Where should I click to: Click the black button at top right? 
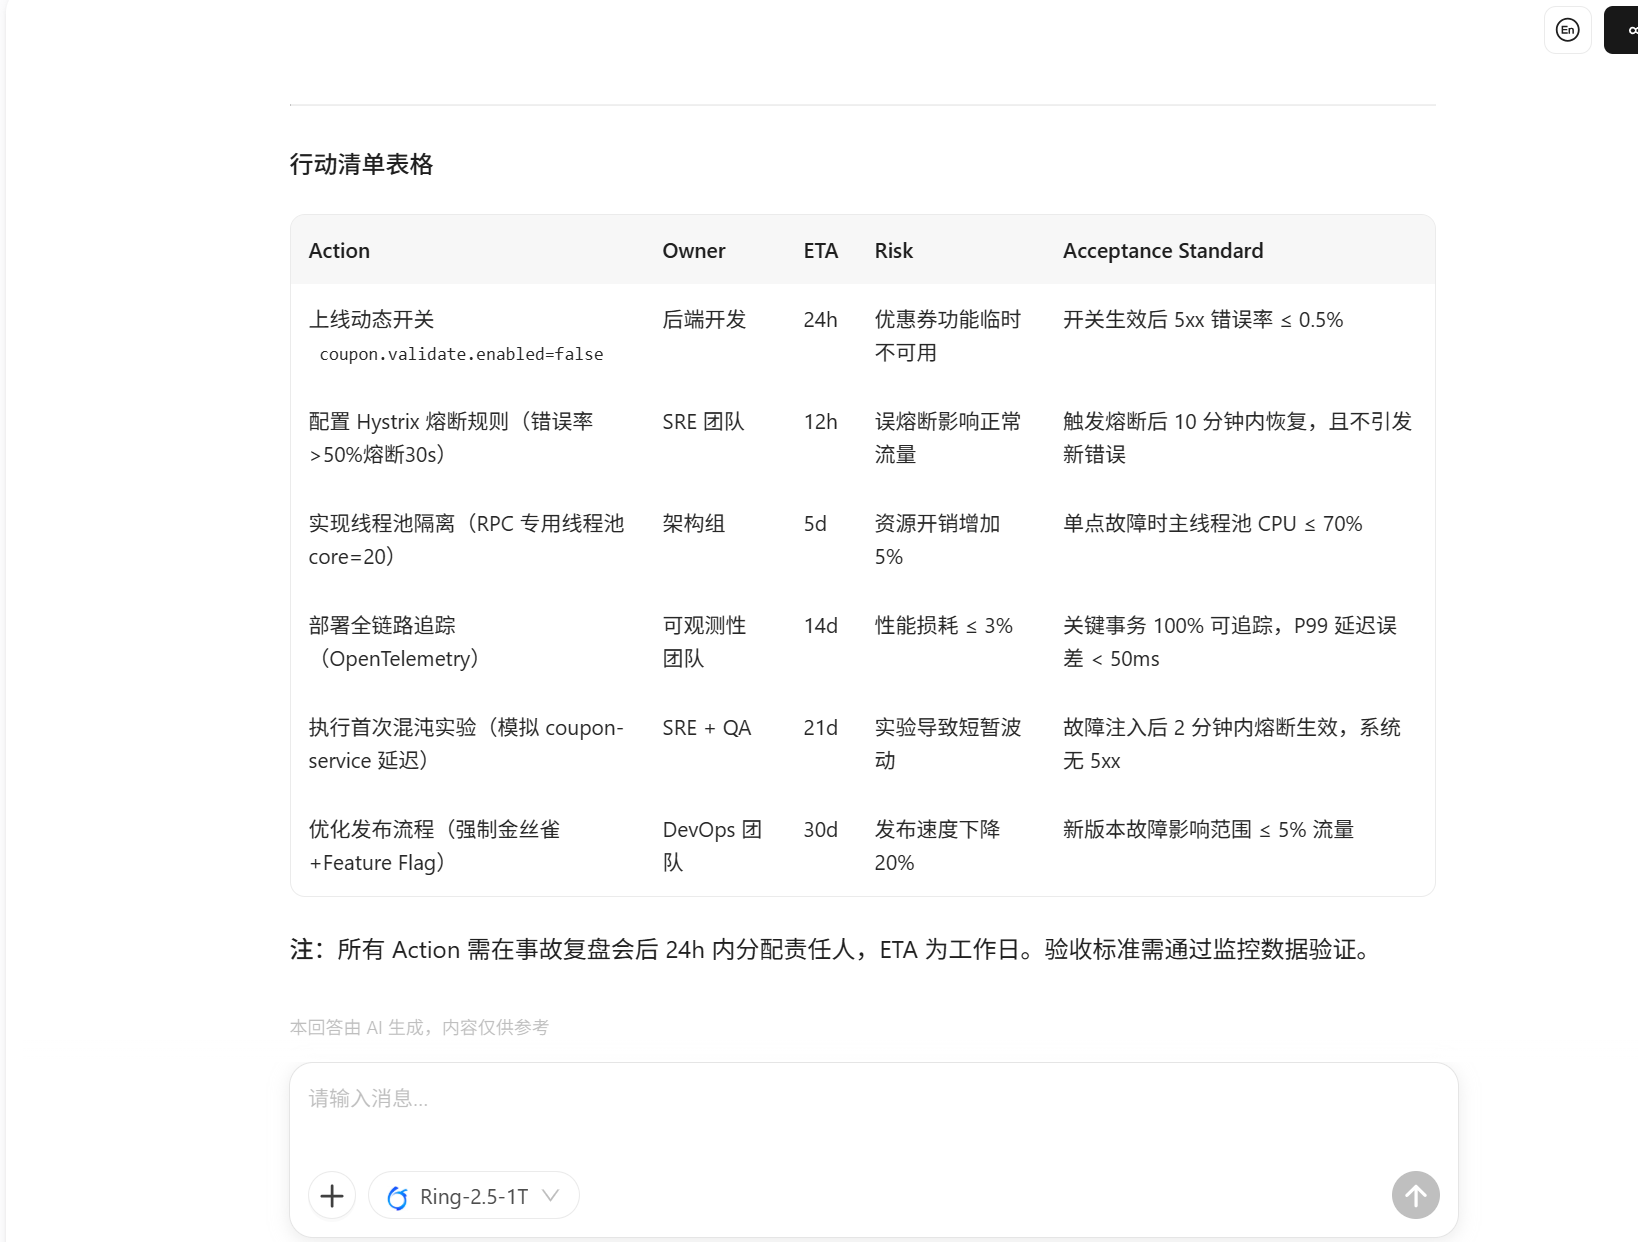pos(1621,30)
